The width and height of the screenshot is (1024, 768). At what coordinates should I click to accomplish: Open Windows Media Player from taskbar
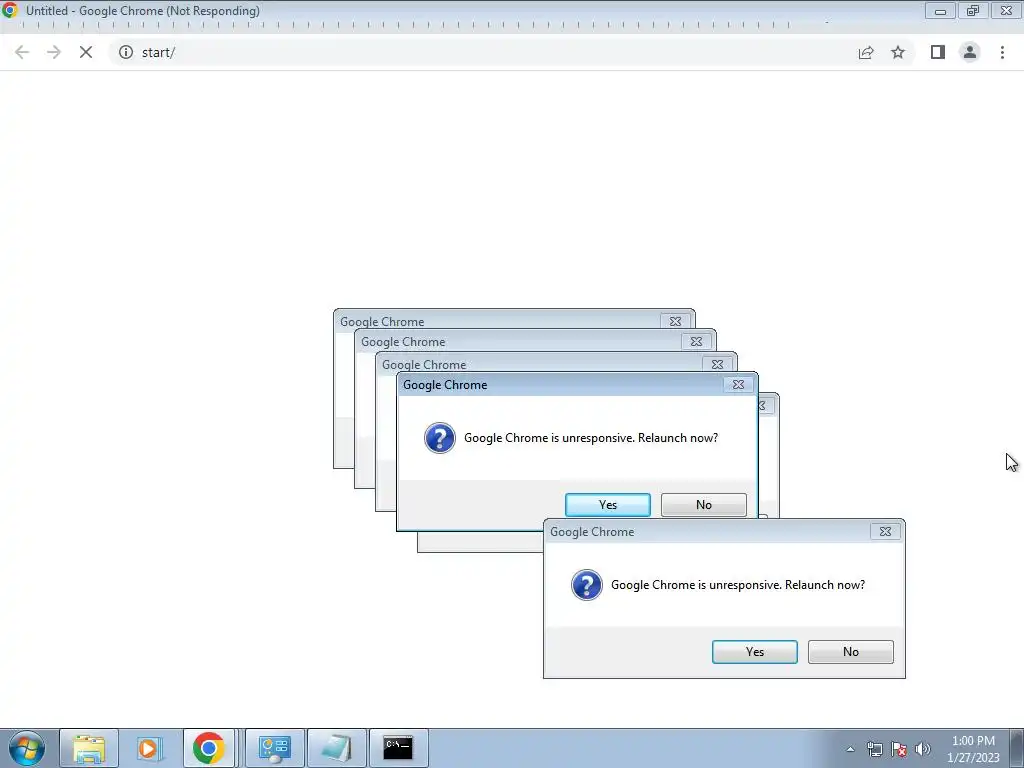tap(148, 748)
